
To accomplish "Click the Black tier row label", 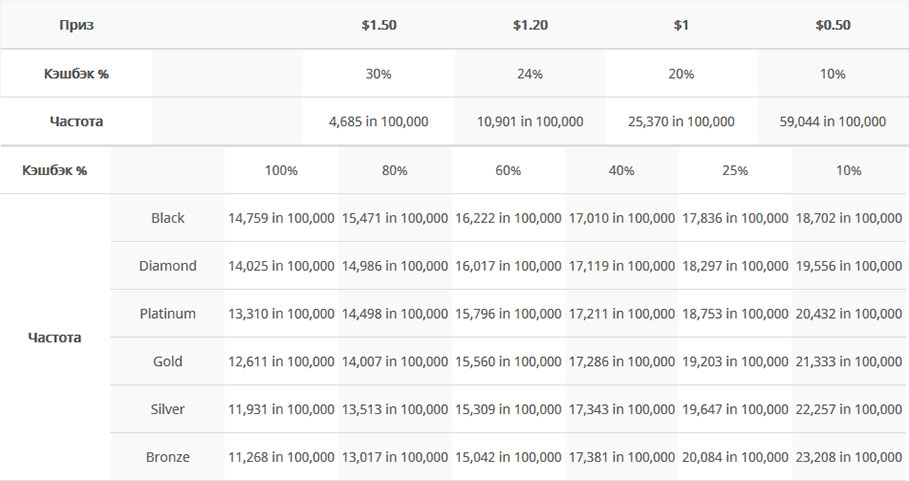I will click(168, 218).
